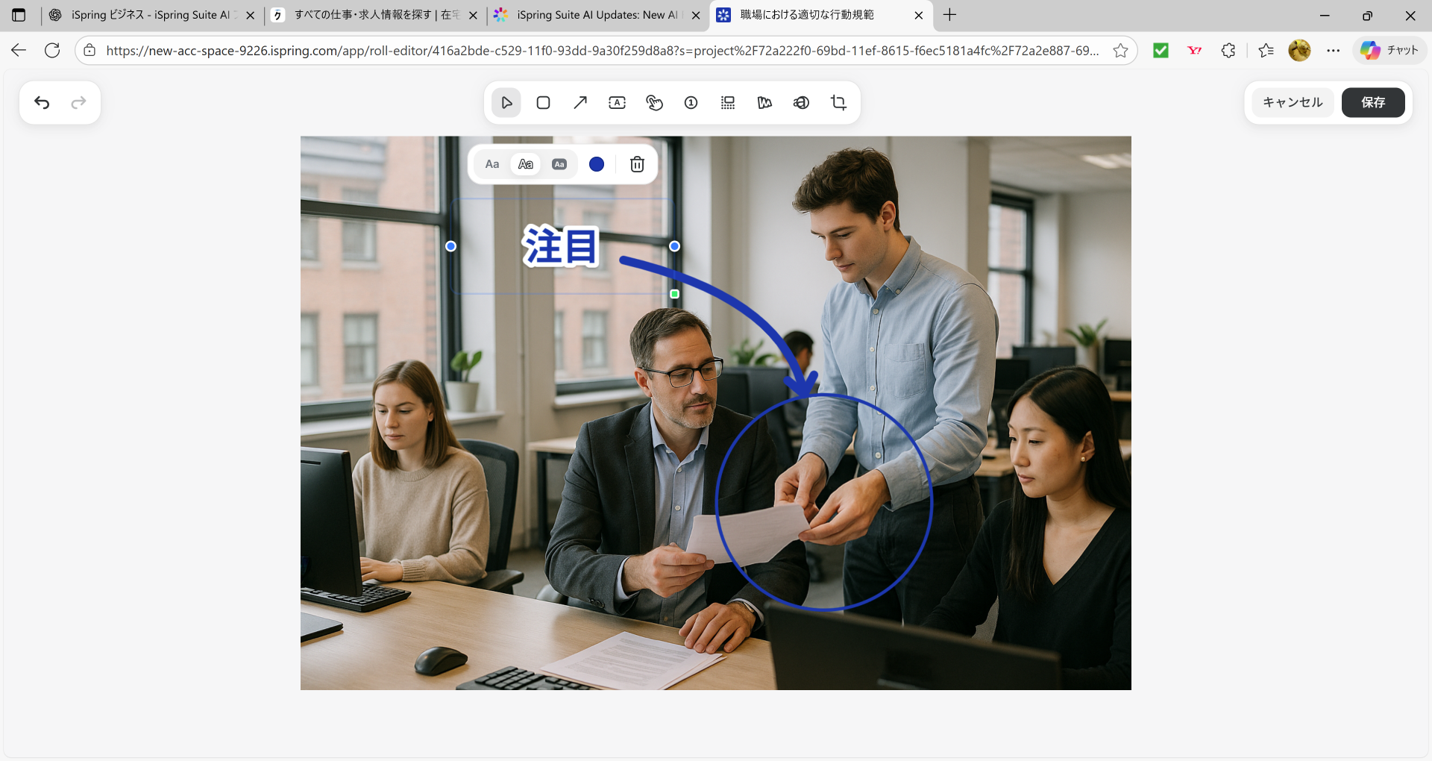1432x761 pixels.
Task: Toggle the outlined text style option
Action: (x=525, y=164)
